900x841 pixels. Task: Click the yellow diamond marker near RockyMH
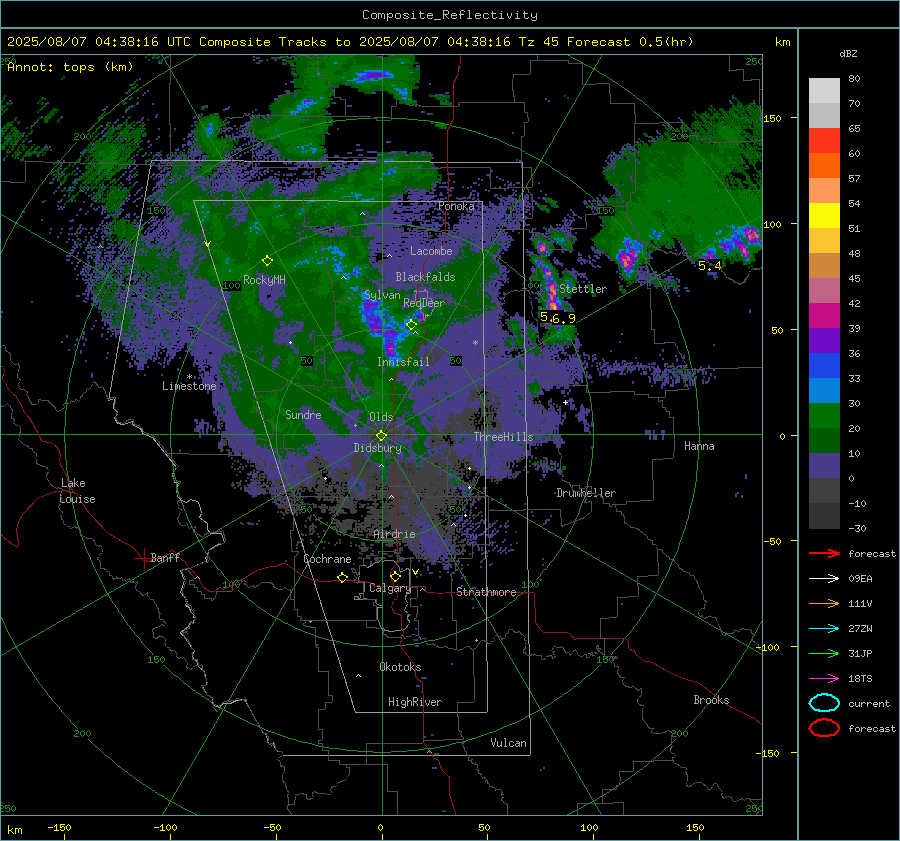tap(267, 261)
